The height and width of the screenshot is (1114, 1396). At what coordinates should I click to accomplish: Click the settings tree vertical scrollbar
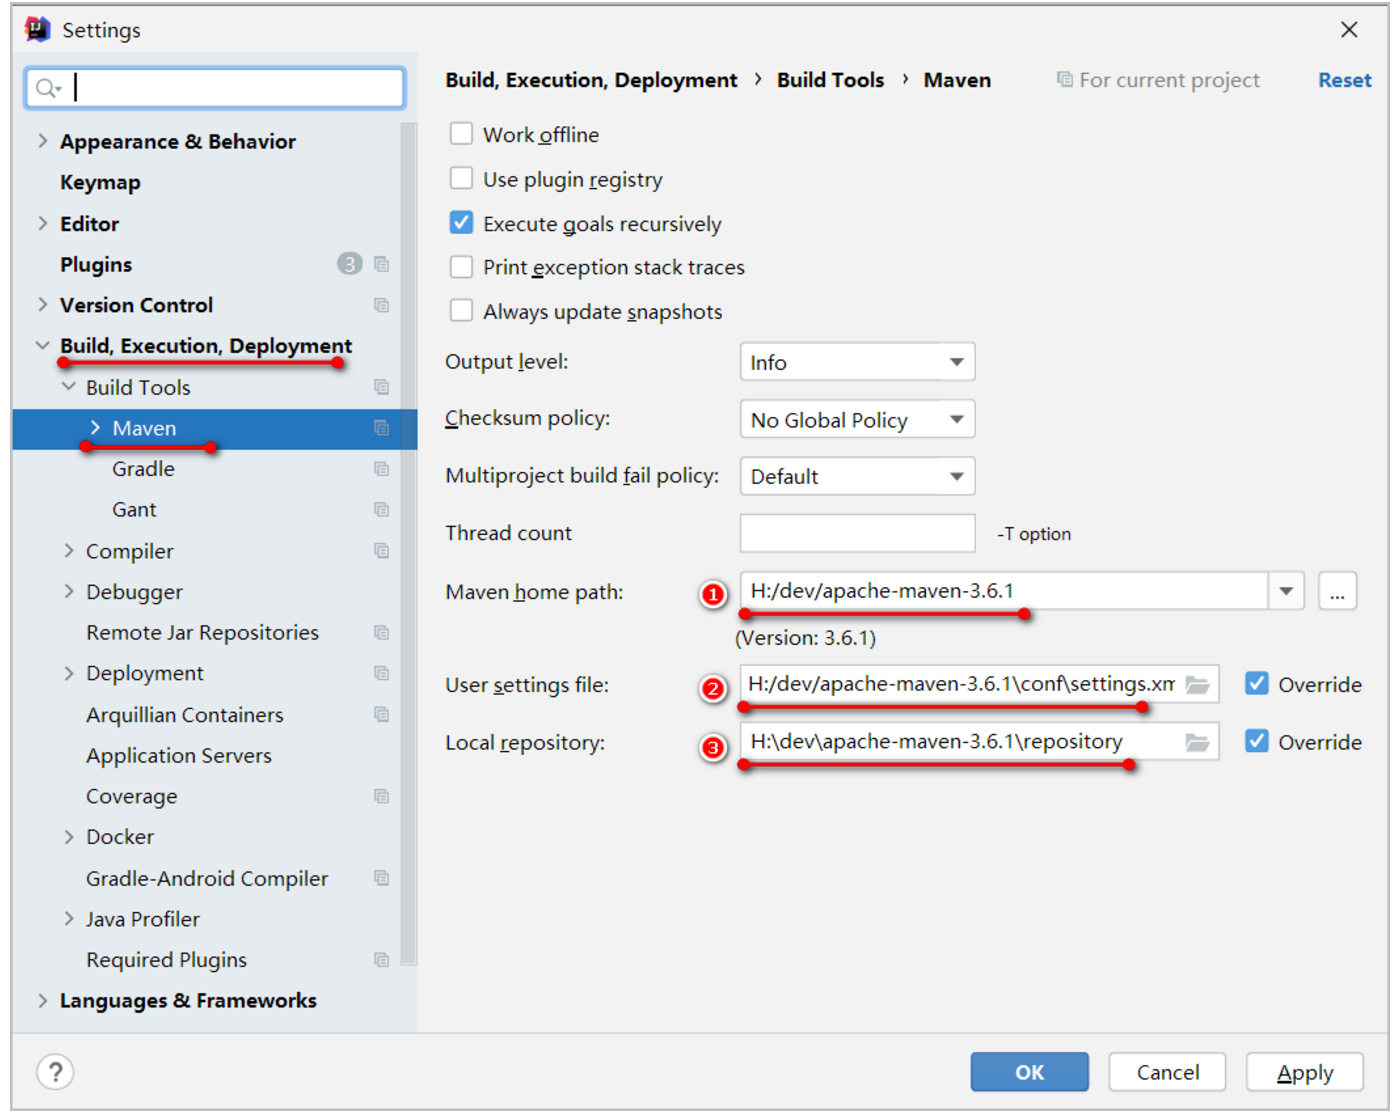408,543
